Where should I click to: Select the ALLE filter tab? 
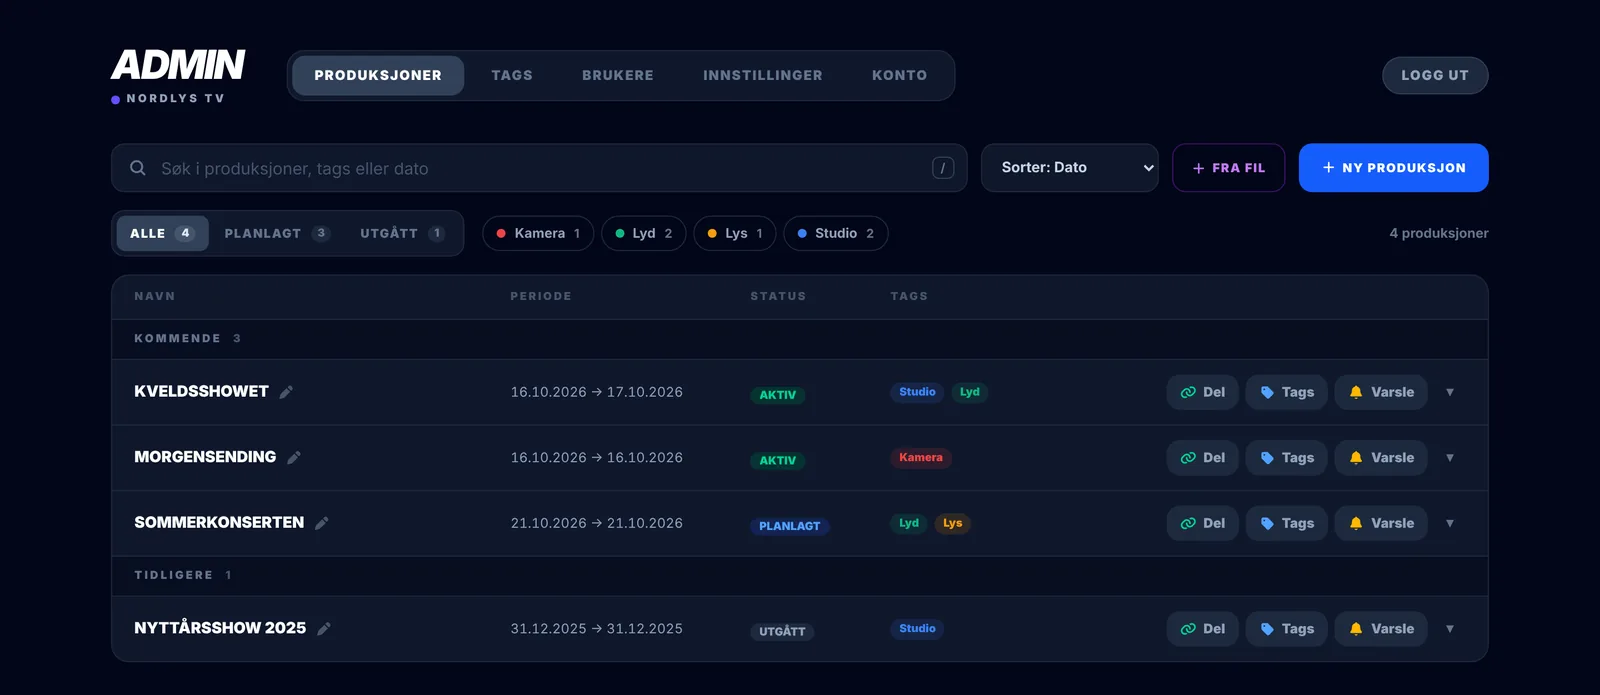(162, 234)
